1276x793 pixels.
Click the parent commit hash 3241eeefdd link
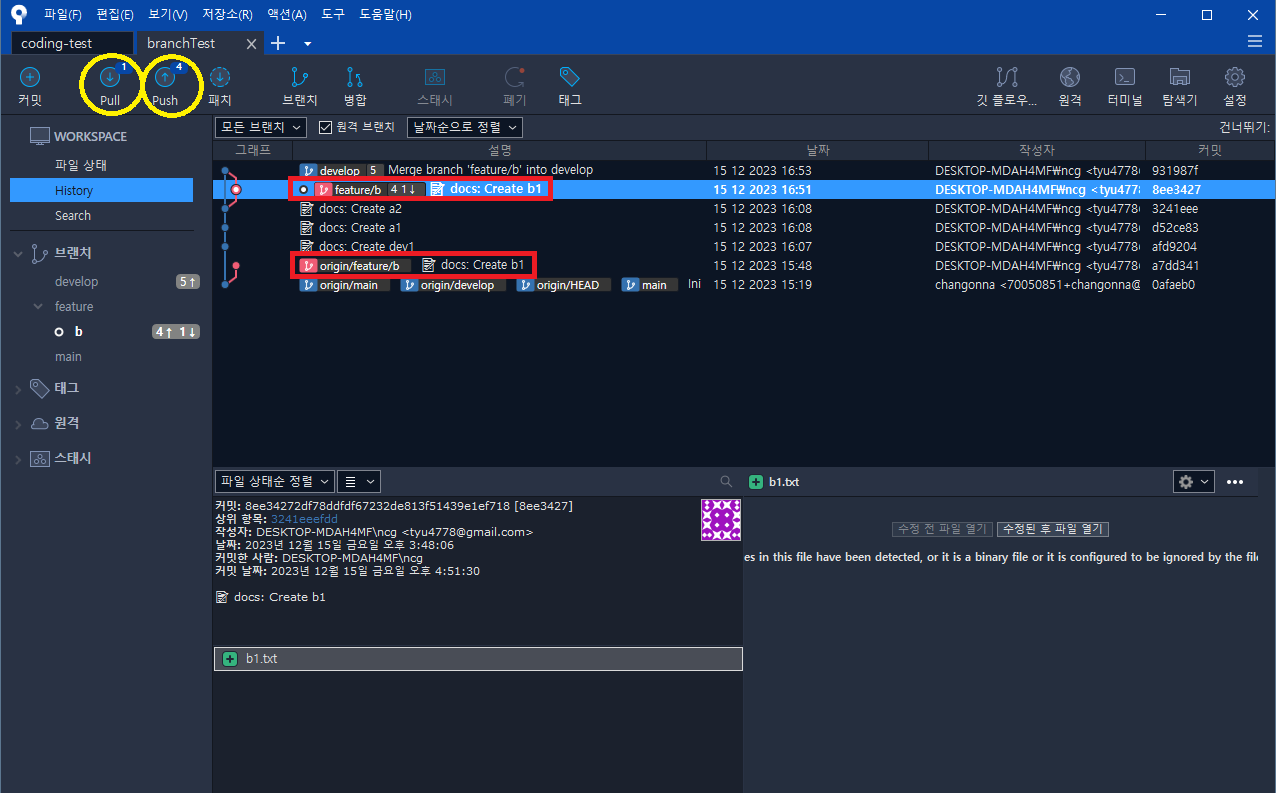coord(303,518)
